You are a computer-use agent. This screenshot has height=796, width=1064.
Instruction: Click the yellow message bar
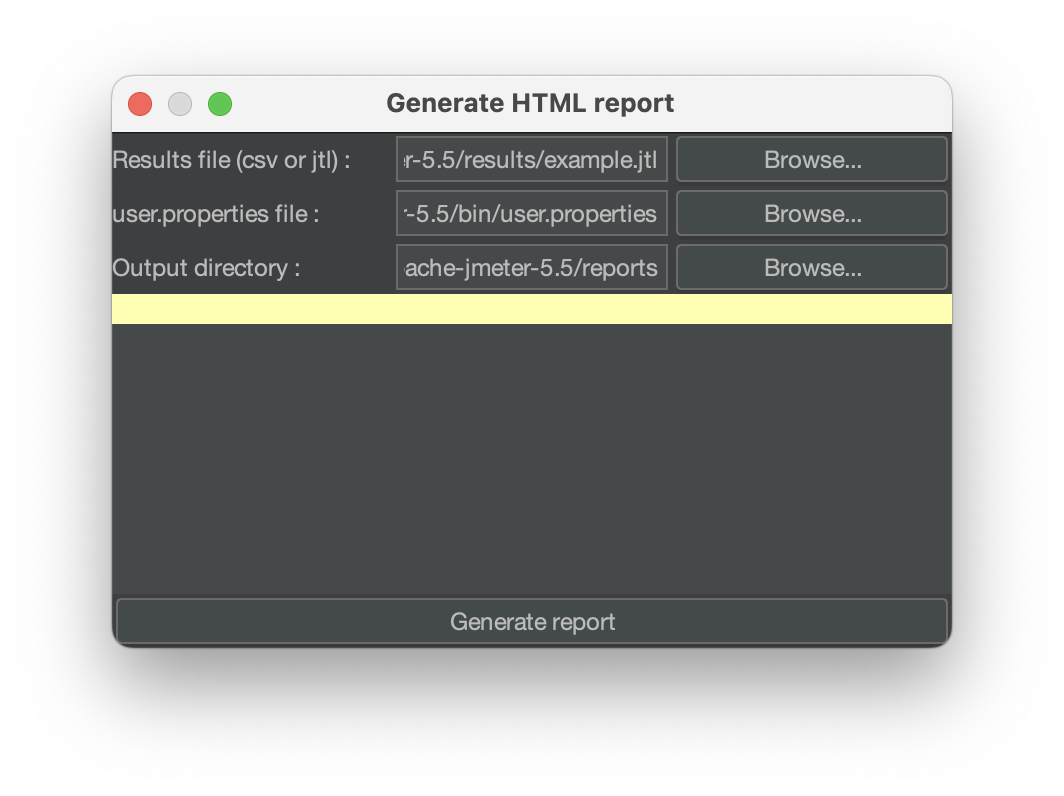[x=531, y=309]
